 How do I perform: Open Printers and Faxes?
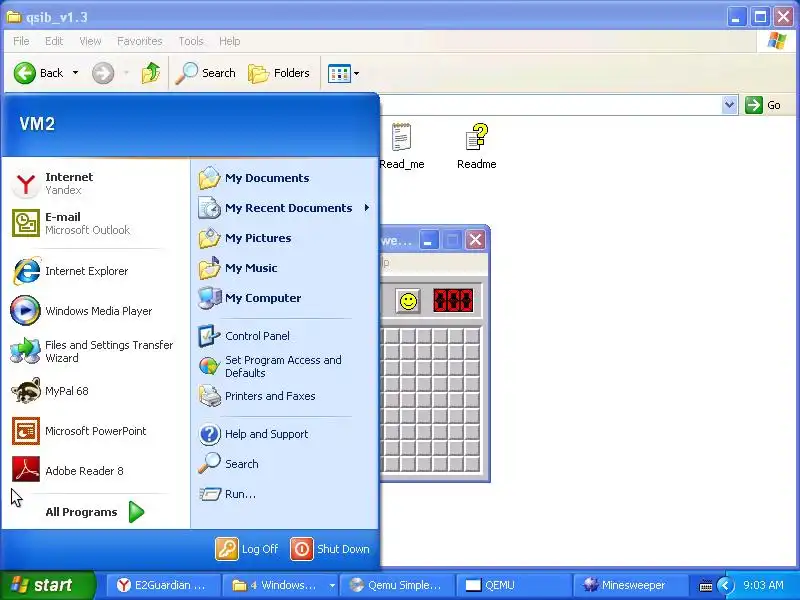(x=284, y=396)
